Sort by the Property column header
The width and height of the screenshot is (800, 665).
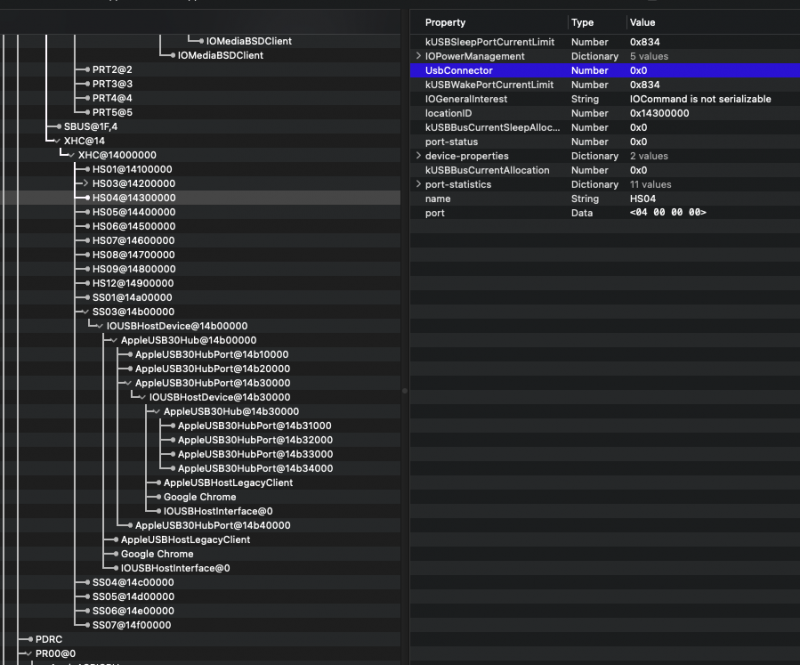[445, 22]
